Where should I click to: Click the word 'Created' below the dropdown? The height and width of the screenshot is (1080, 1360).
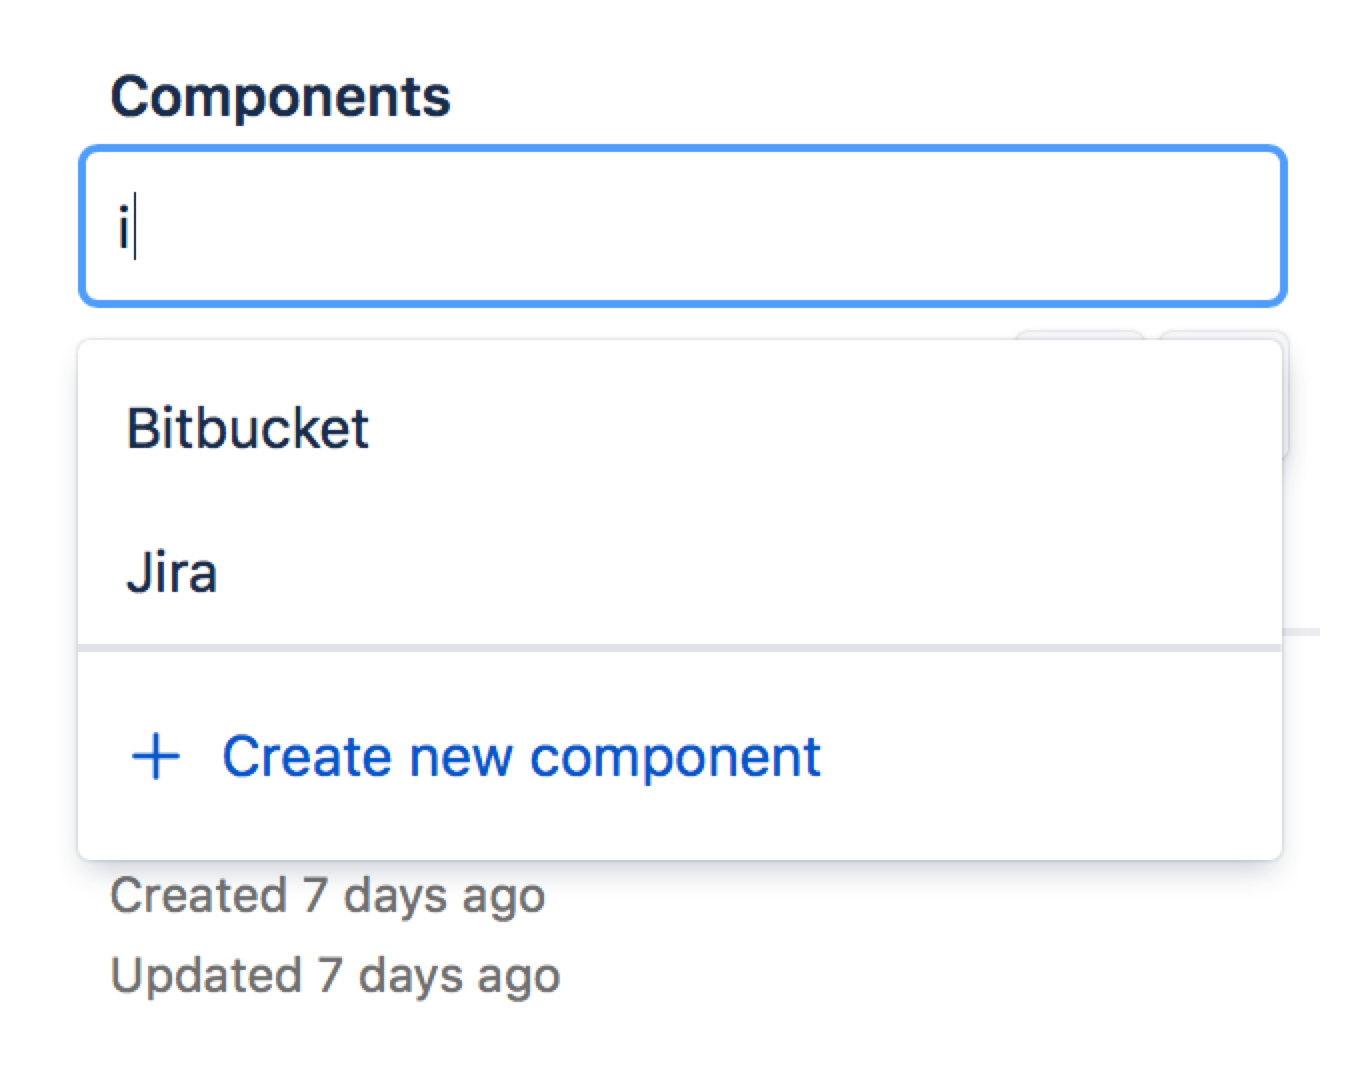click(198, 895)
